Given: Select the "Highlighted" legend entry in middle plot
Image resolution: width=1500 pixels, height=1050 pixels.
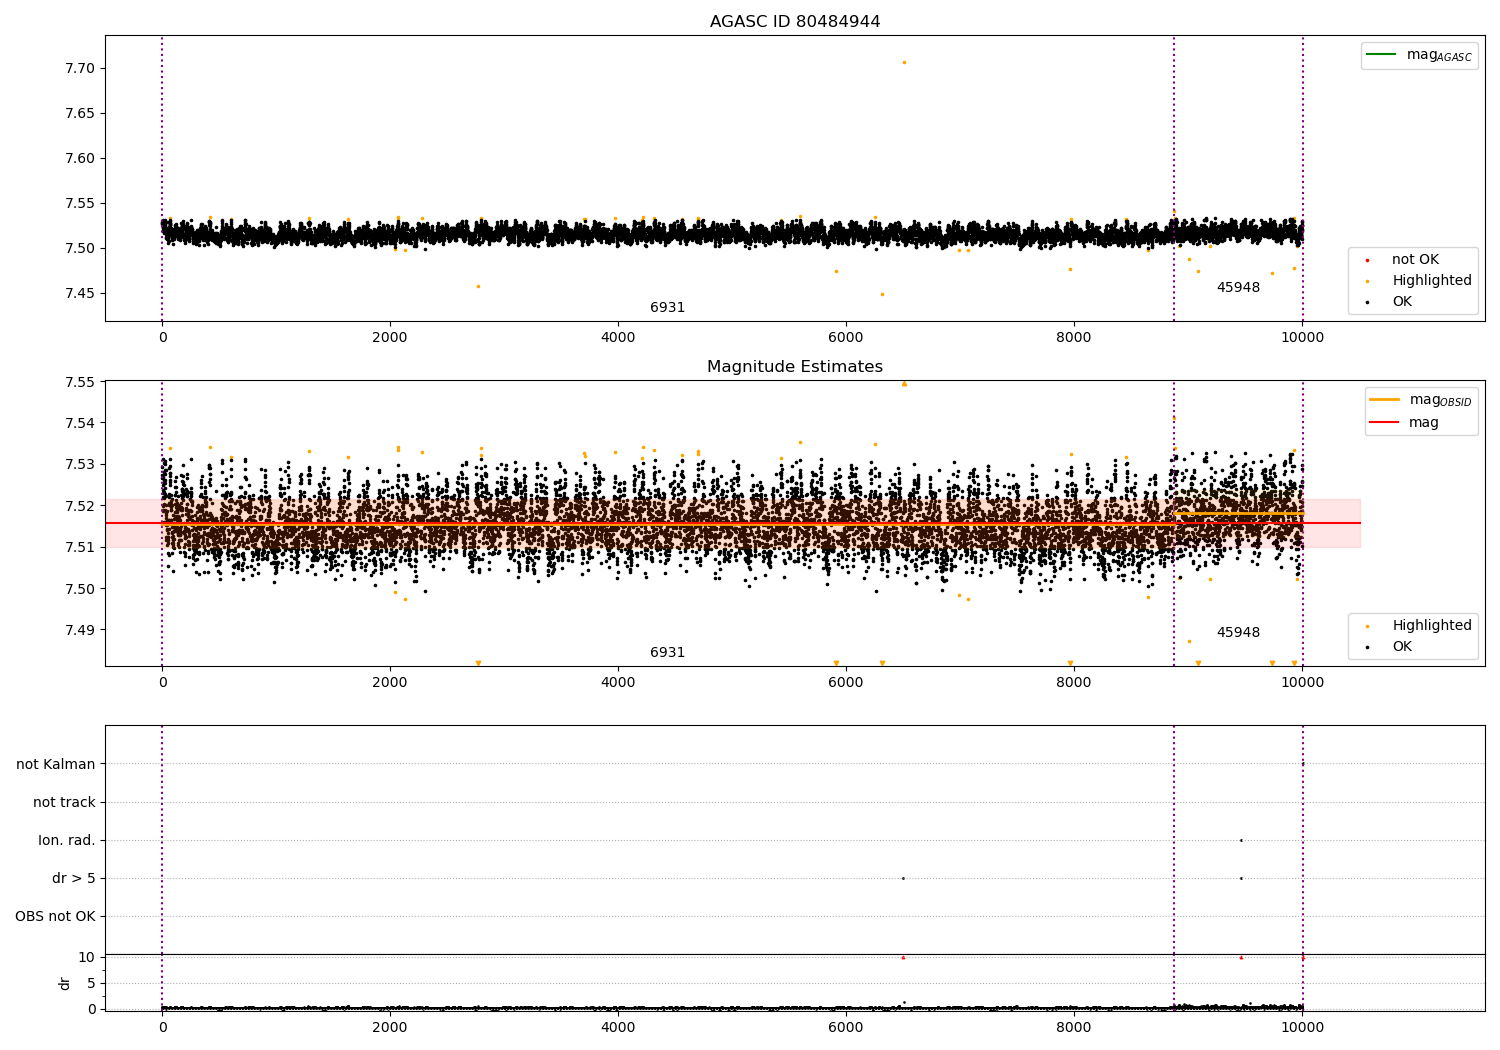Looking at the screenshot, I should (1432, 626).
